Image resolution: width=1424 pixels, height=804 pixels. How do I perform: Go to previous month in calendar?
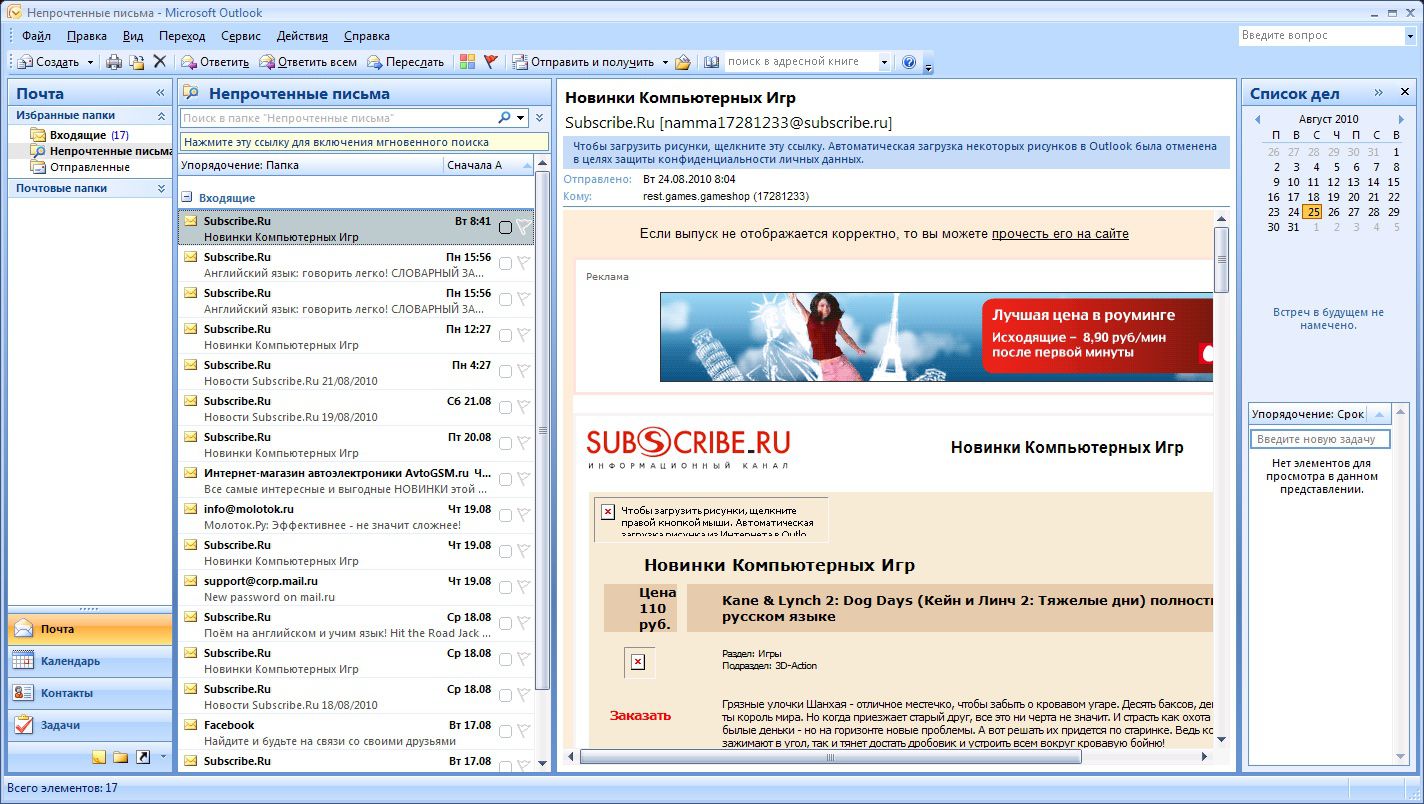pyautogui.click(x=1256, y=119)
